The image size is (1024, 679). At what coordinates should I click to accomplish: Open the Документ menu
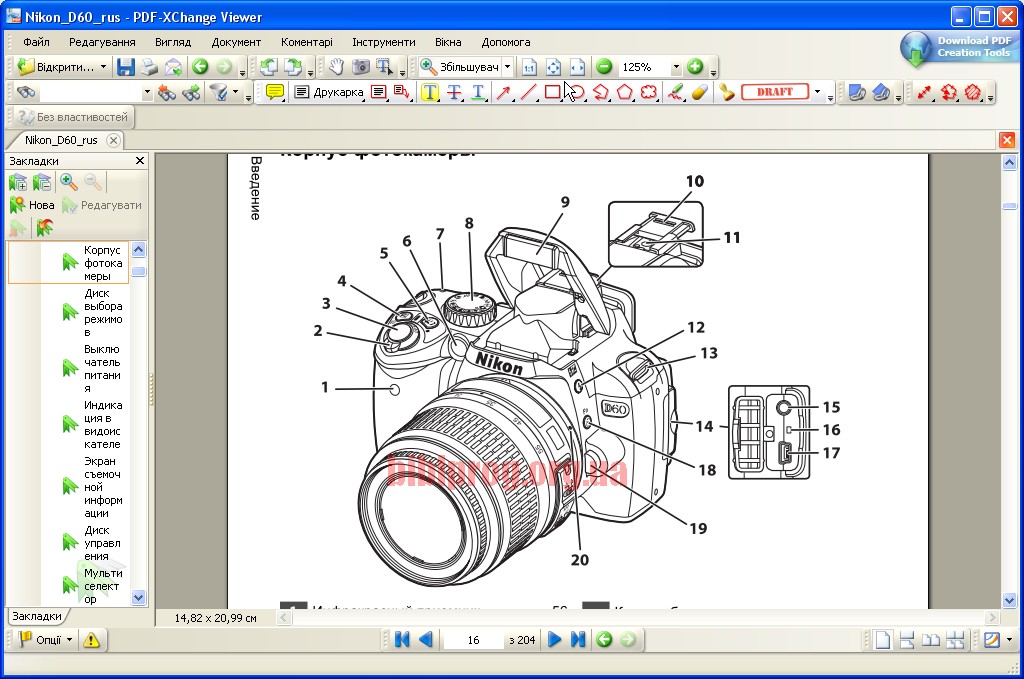(236, 42)
